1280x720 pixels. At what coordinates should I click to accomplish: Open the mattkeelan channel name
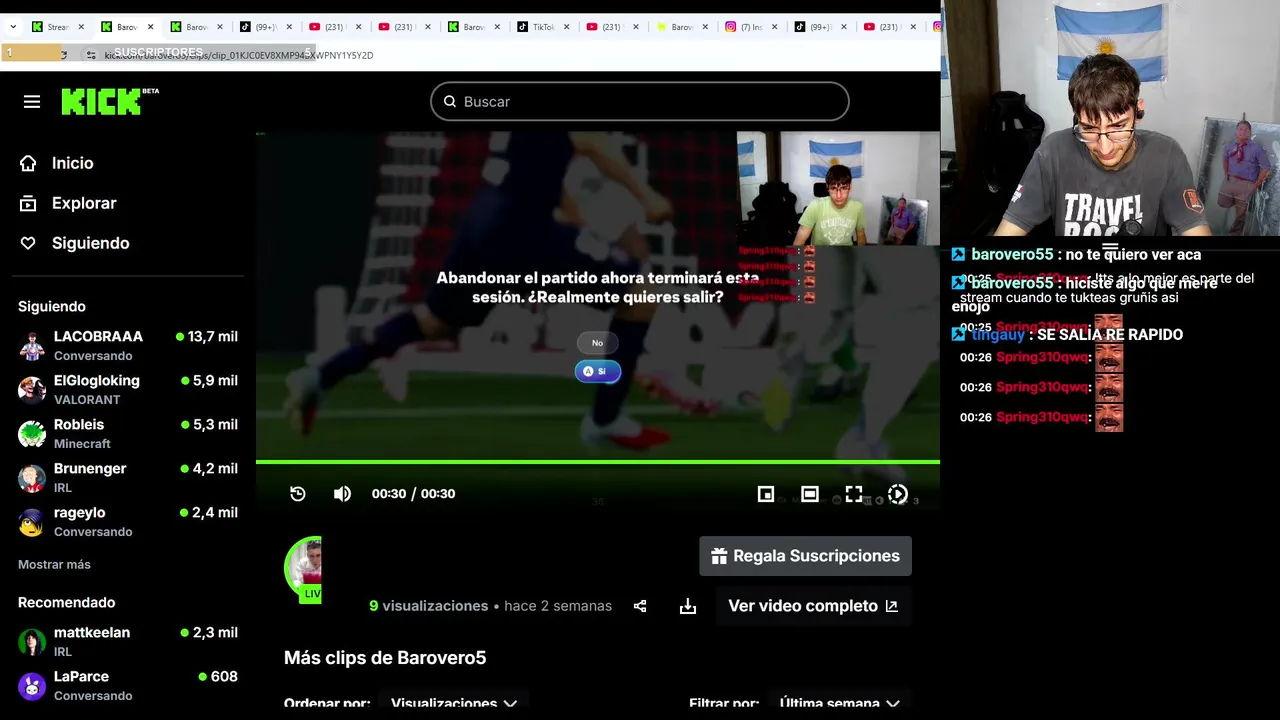click(x=92, y=633)
